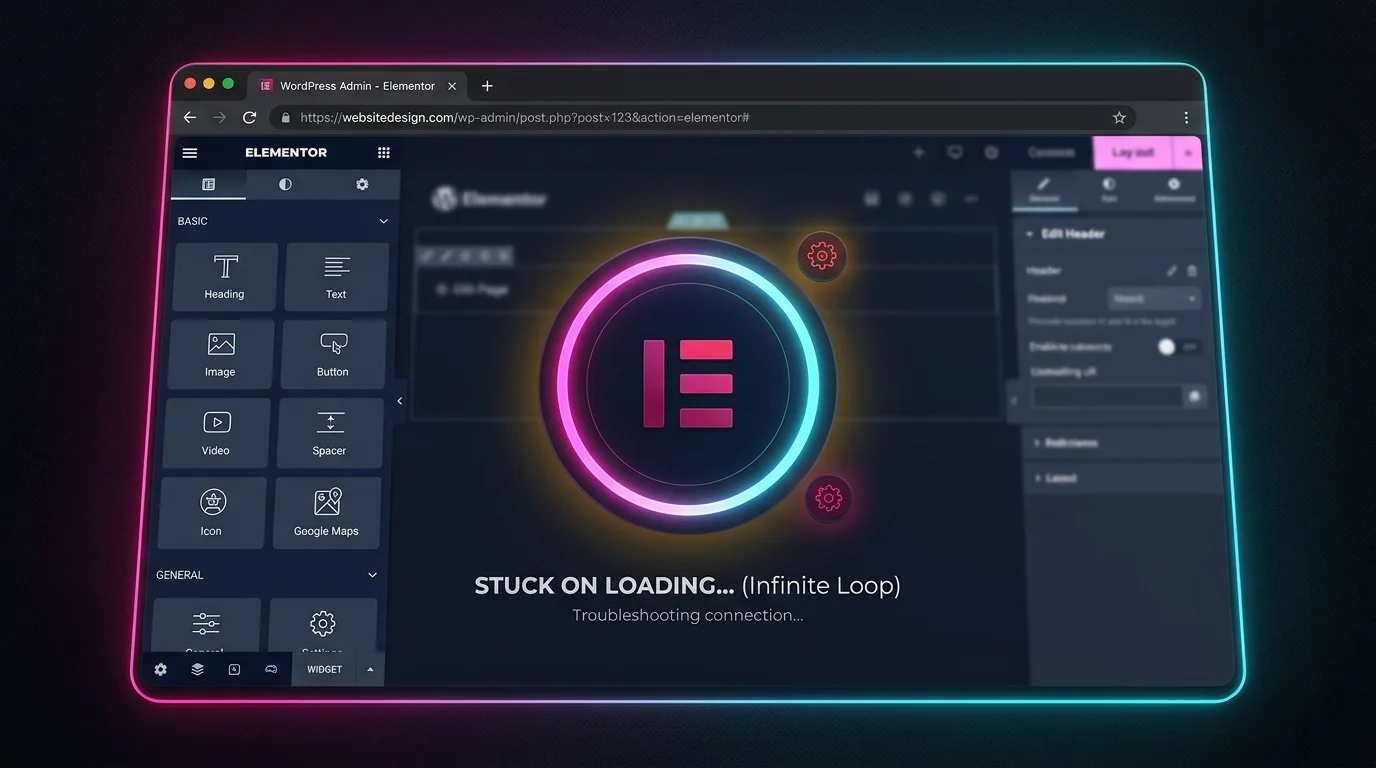Insert the Video widget
Screen dimensions: 1376x768
216,433
